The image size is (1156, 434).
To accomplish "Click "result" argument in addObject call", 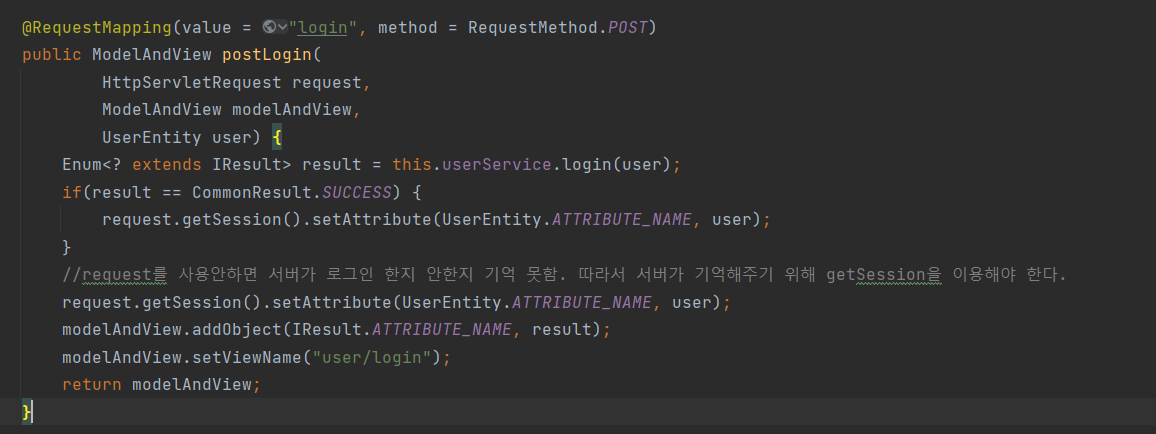I will click(562, 330).
